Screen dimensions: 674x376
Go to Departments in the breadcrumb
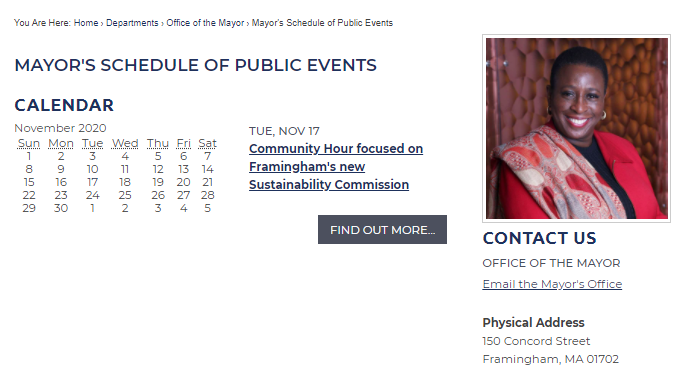[132, 23]
